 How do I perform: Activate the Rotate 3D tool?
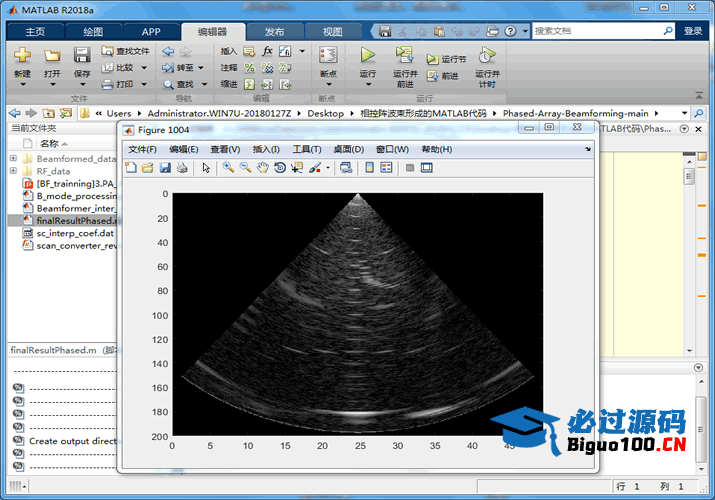coord(279,168)
